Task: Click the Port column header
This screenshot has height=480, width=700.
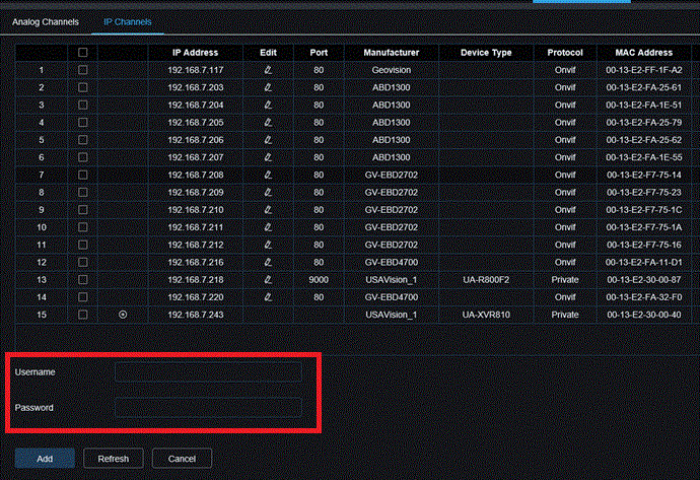Action: [x=319, y=52]
